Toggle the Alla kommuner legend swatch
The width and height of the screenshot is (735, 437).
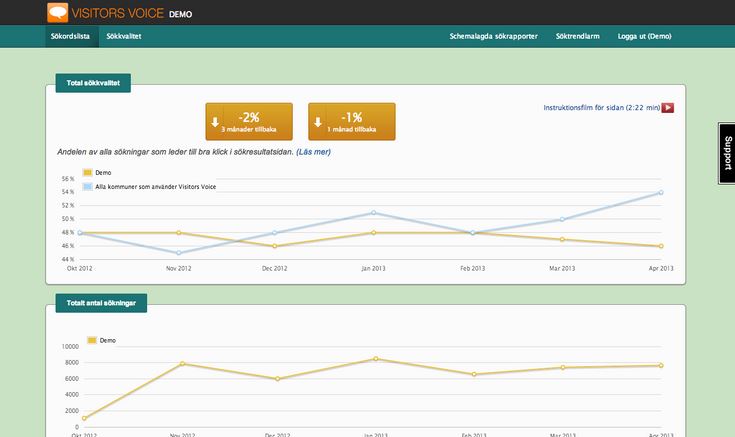coord(87,186)
